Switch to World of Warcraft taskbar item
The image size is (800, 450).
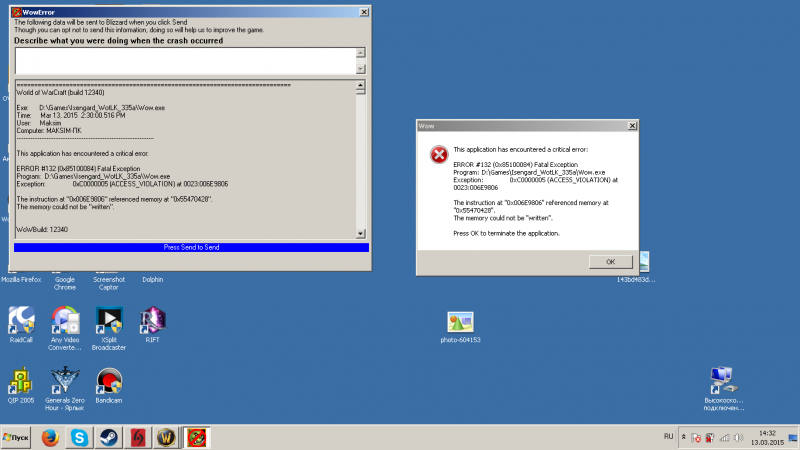(x=167, y=437)
